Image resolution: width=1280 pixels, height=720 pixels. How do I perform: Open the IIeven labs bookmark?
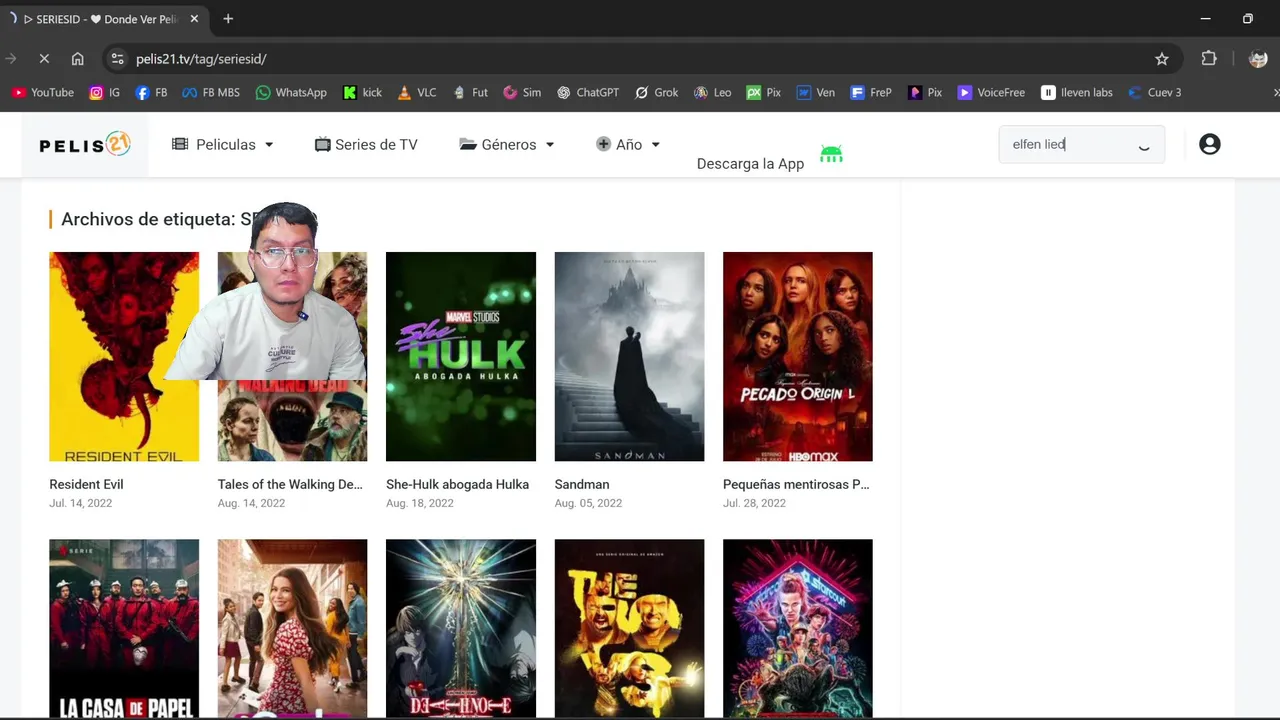[1077, 92]
